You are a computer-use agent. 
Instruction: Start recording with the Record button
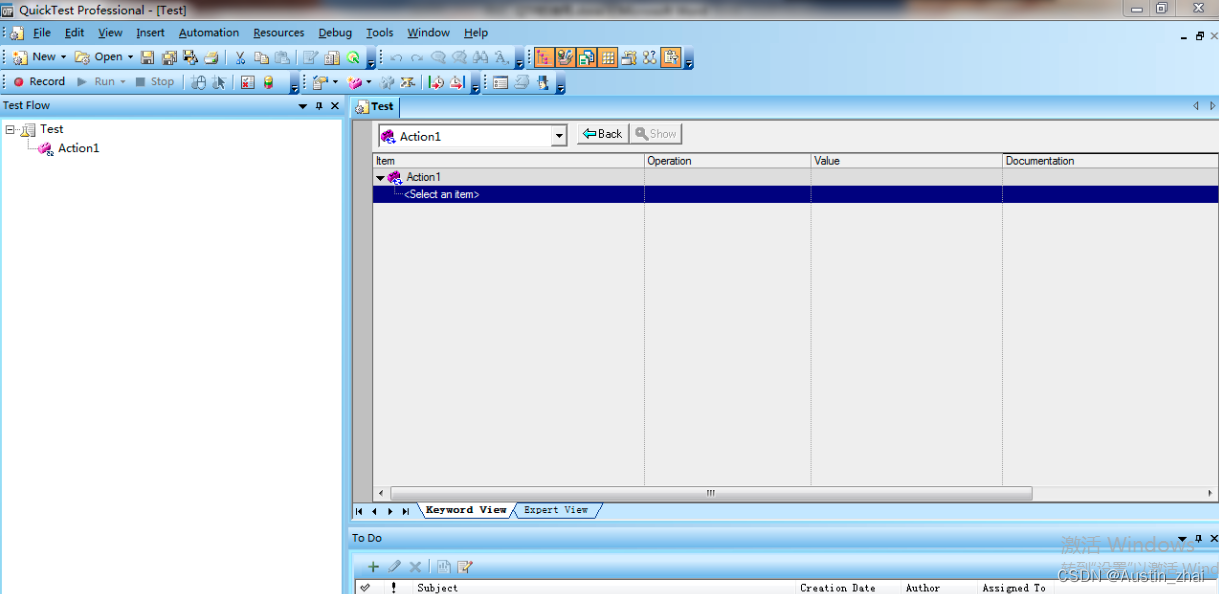tap(38, 81)
